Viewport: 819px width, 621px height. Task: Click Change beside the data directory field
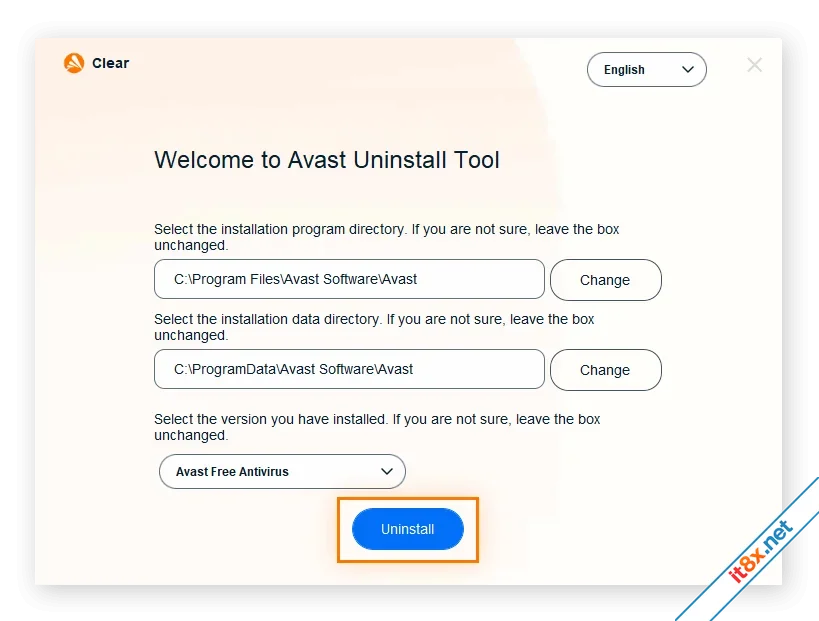pyautogui.click(x=606, y=370)
